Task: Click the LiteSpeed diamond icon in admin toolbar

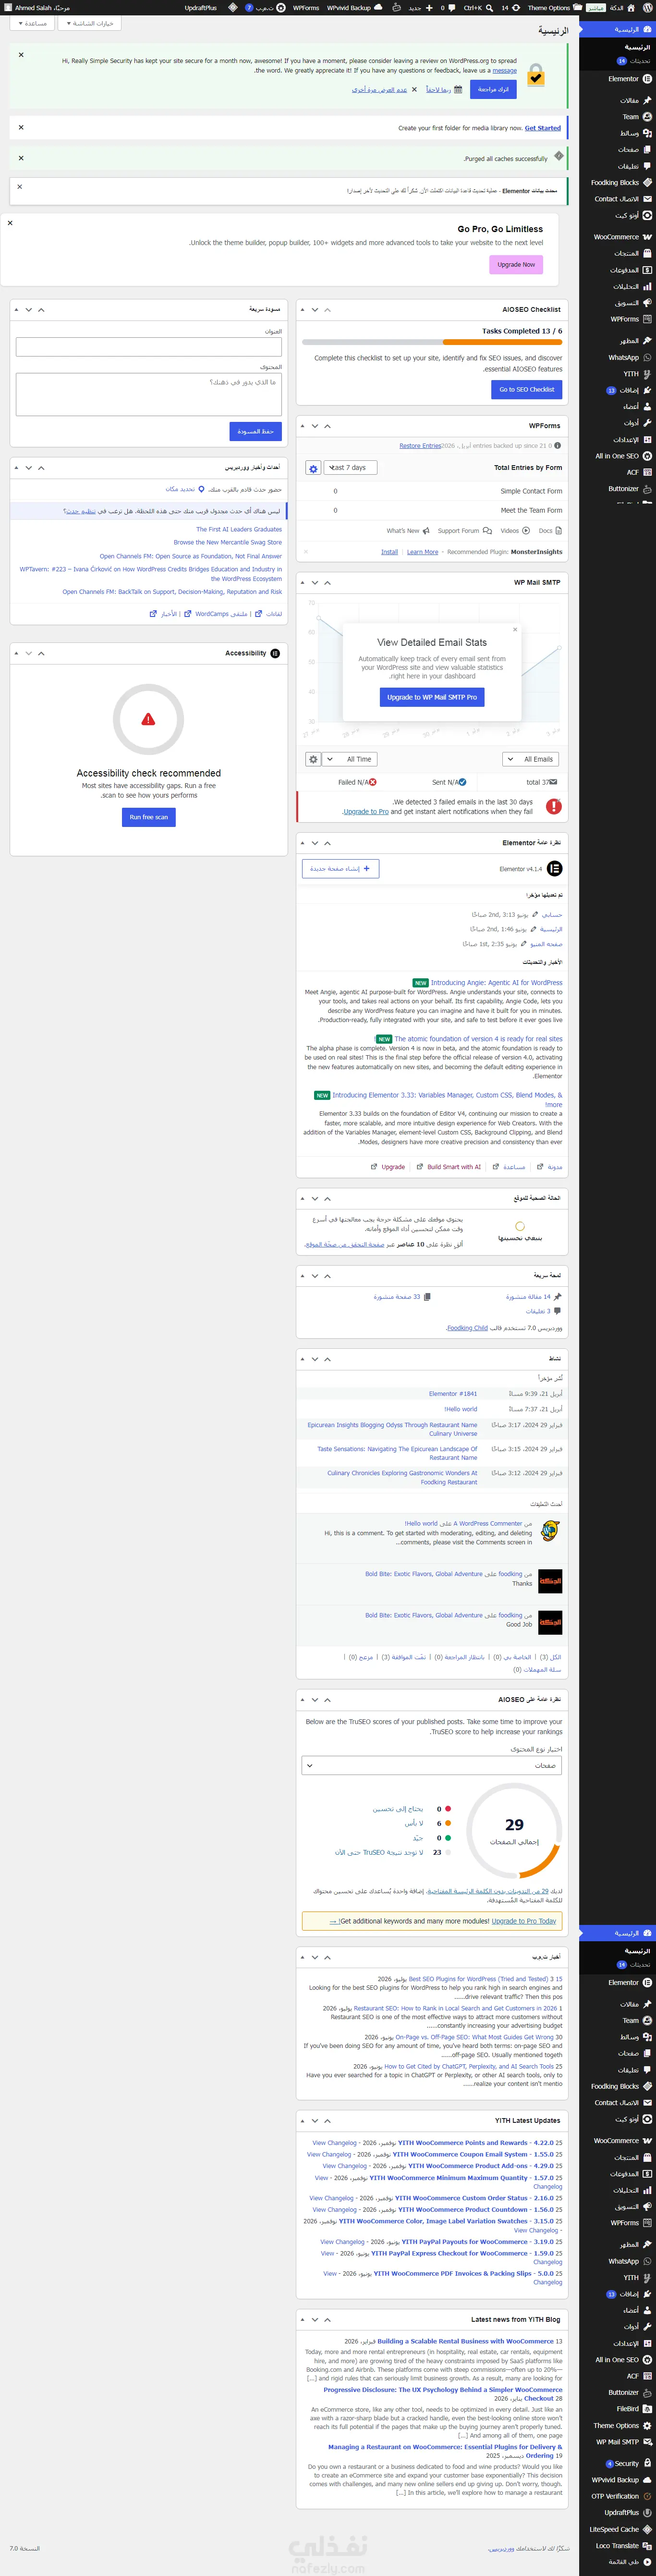Action: [233, 7]
